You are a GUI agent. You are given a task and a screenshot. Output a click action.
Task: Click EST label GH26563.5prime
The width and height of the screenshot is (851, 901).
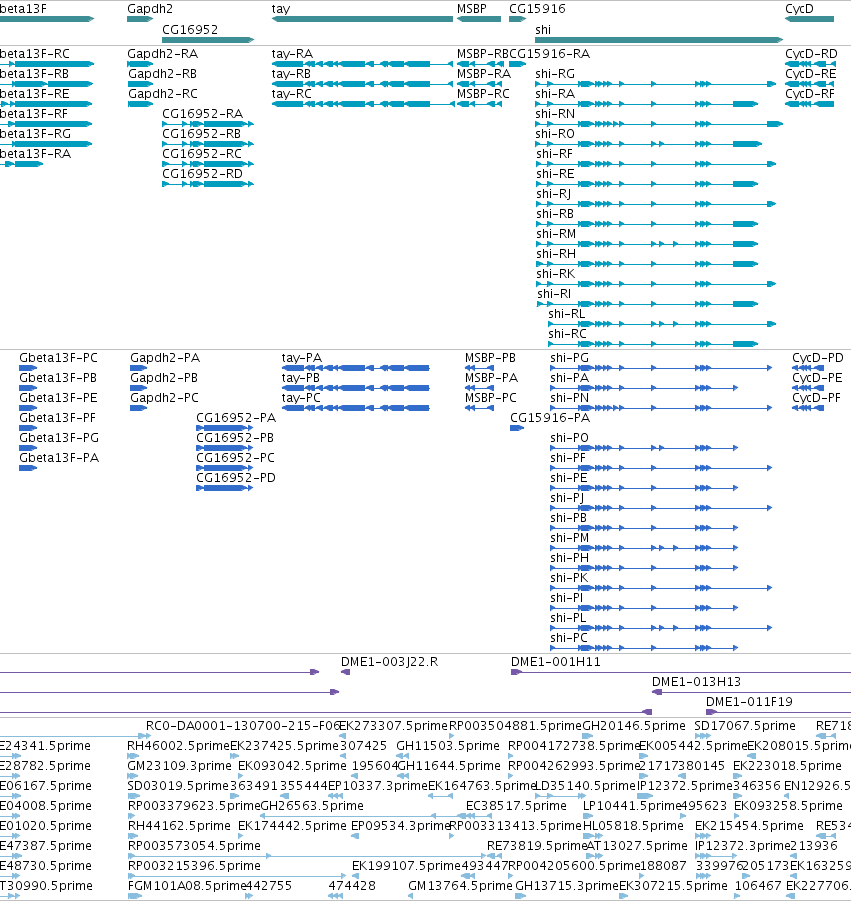point(312,806)
